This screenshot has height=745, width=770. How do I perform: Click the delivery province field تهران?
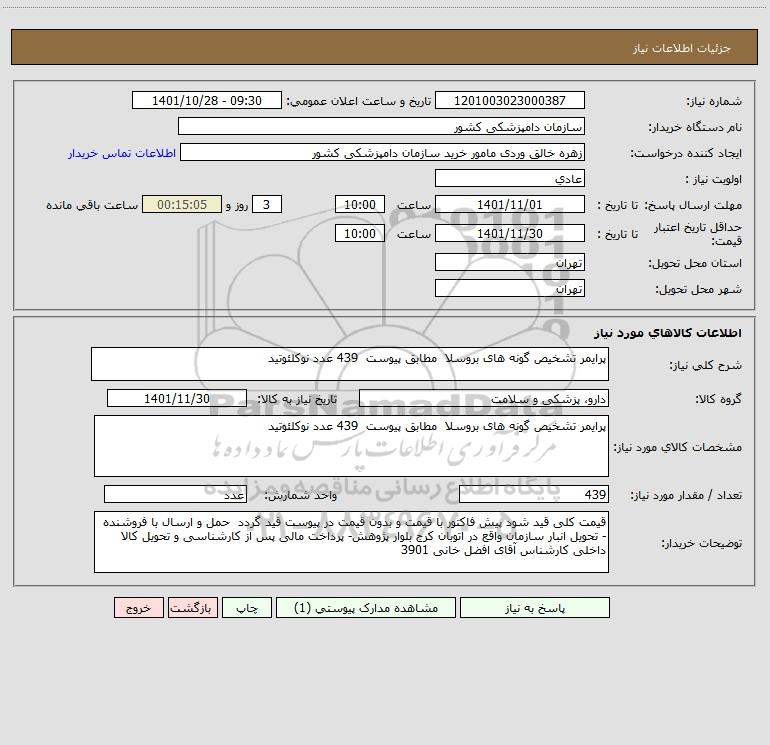(x=510, y=263)
